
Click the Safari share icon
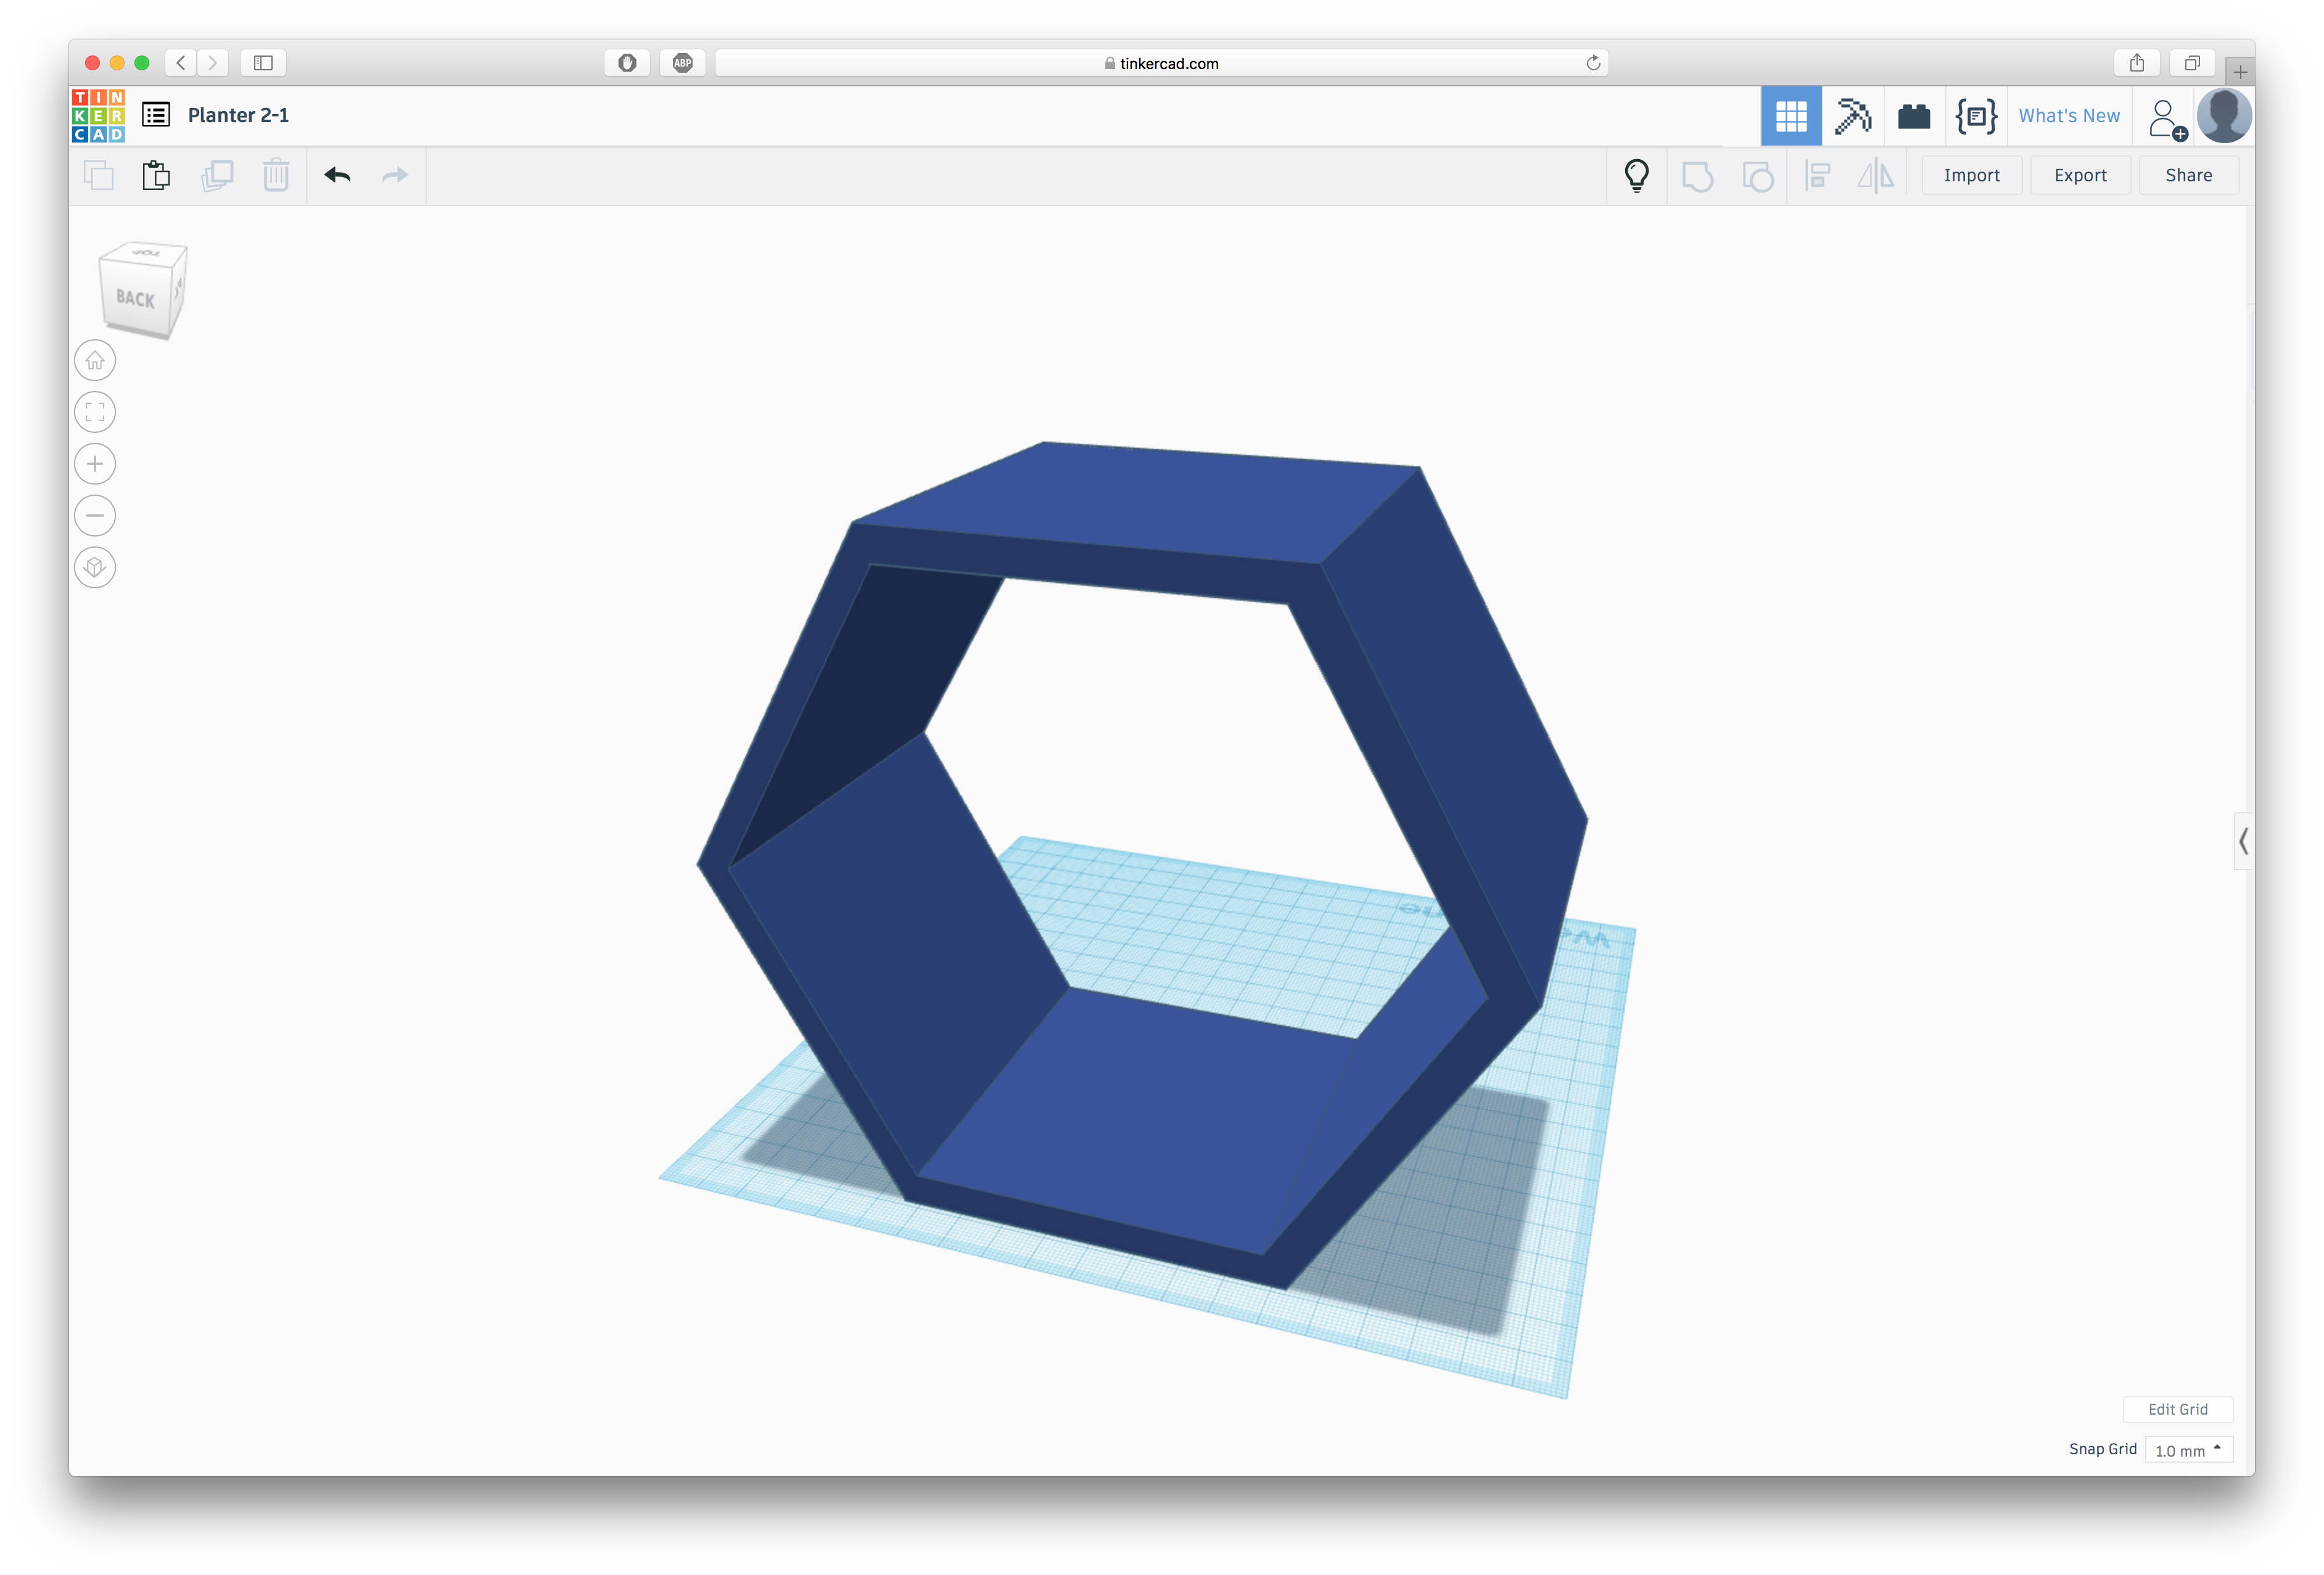(2136, 63)
